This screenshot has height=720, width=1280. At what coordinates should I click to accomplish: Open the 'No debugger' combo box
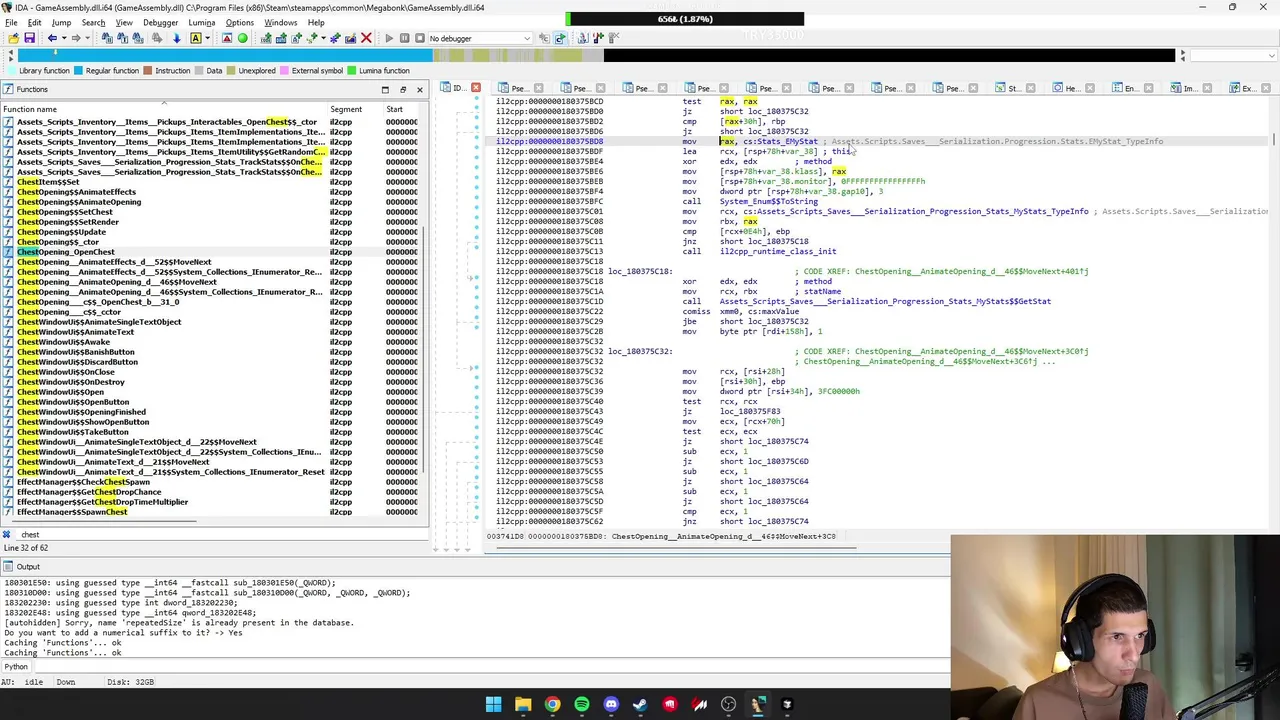tap(479, 38)
